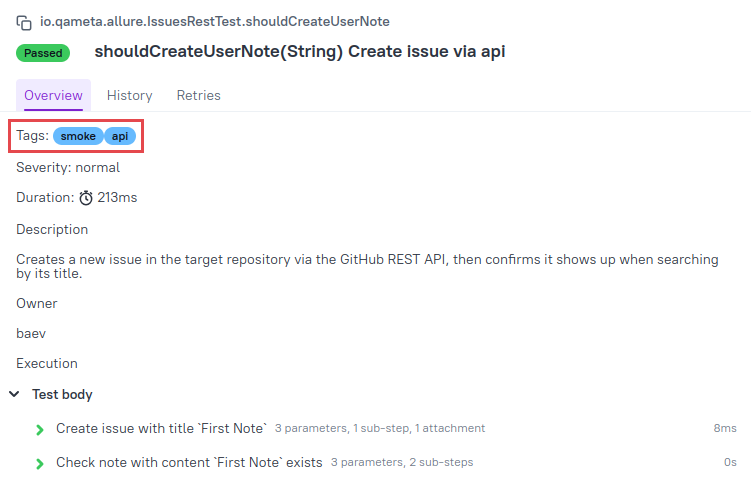Click the owner name baev
Screen dimensions: 751x503
(x=31, y=333)
